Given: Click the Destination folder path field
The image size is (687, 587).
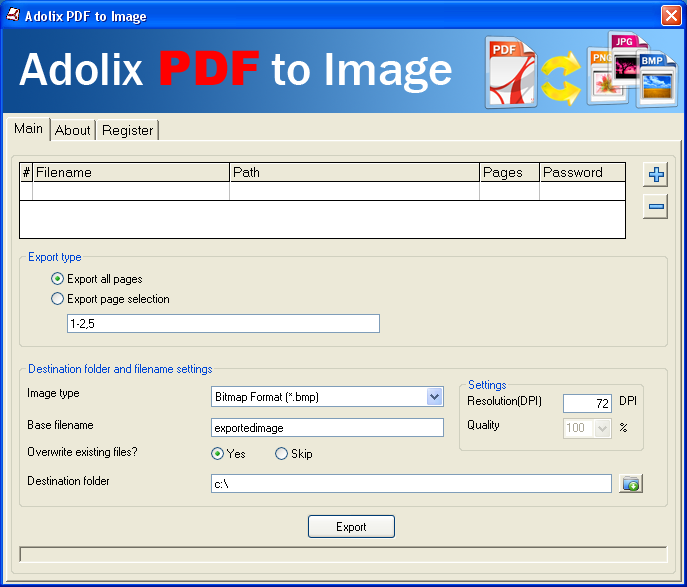Looking at the screenshot, I should [x=411, y=484].
